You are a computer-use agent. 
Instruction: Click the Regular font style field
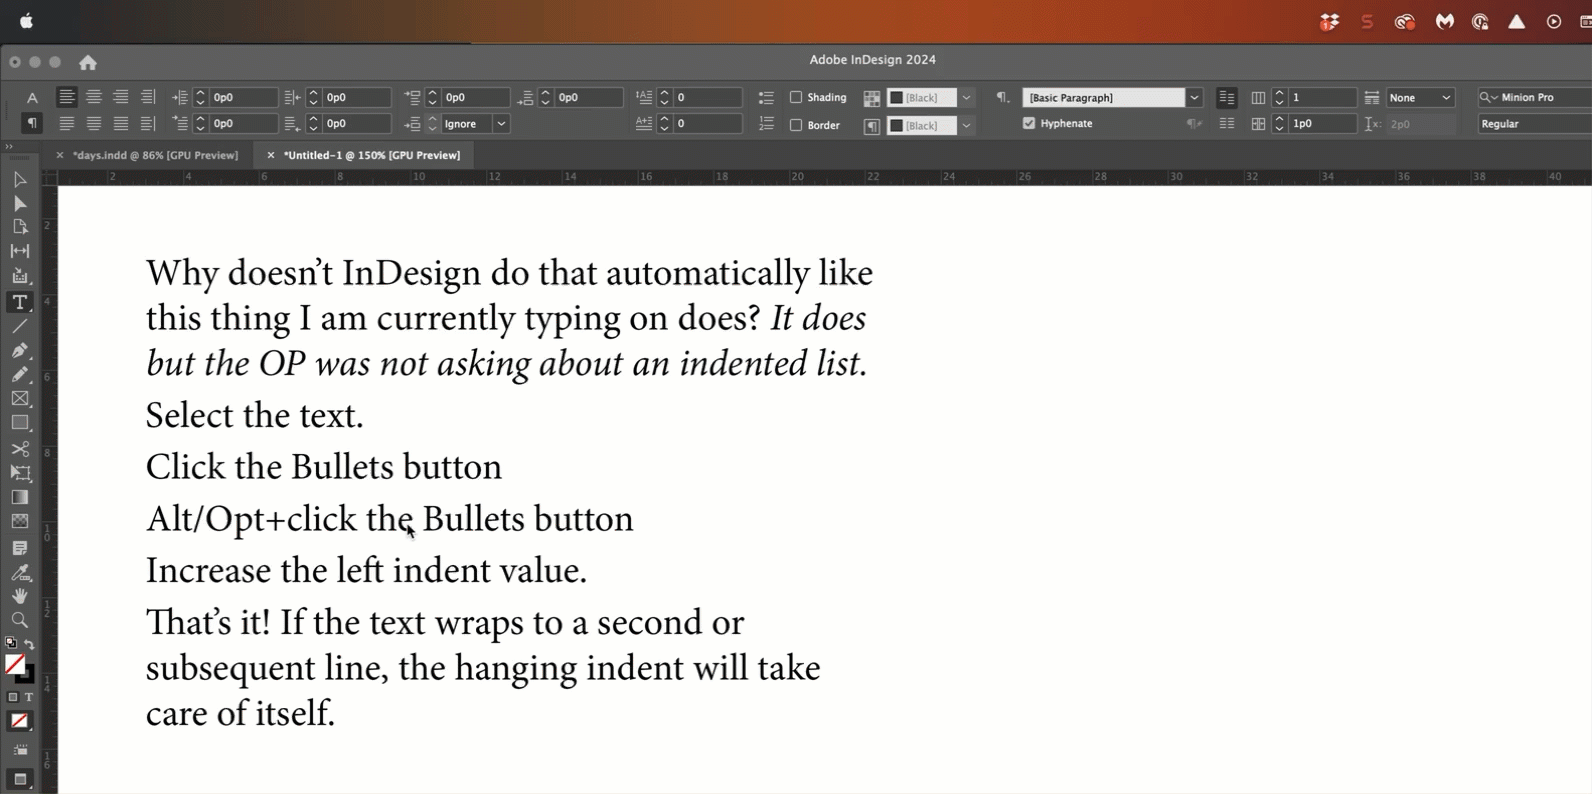(x=1535, y=124)
